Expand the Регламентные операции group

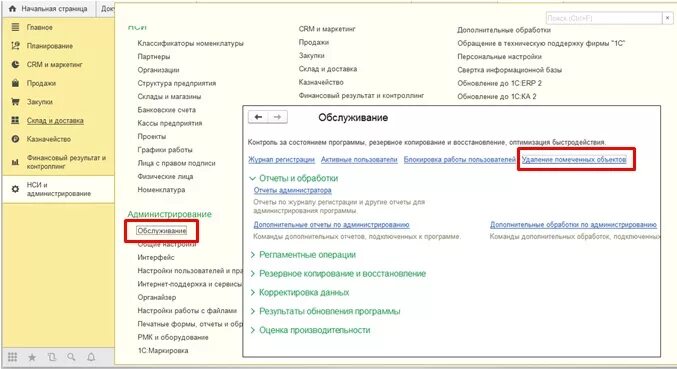tap(253, 255)
